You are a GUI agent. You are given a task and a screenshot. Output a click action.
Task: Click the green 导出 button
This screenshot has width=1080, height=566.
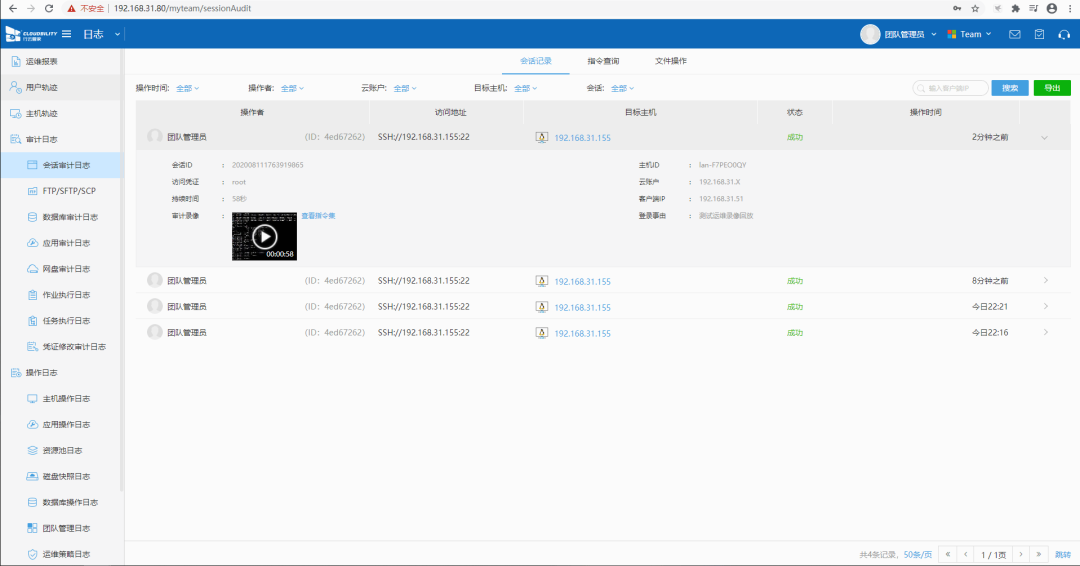click(x=1052, y=88)
